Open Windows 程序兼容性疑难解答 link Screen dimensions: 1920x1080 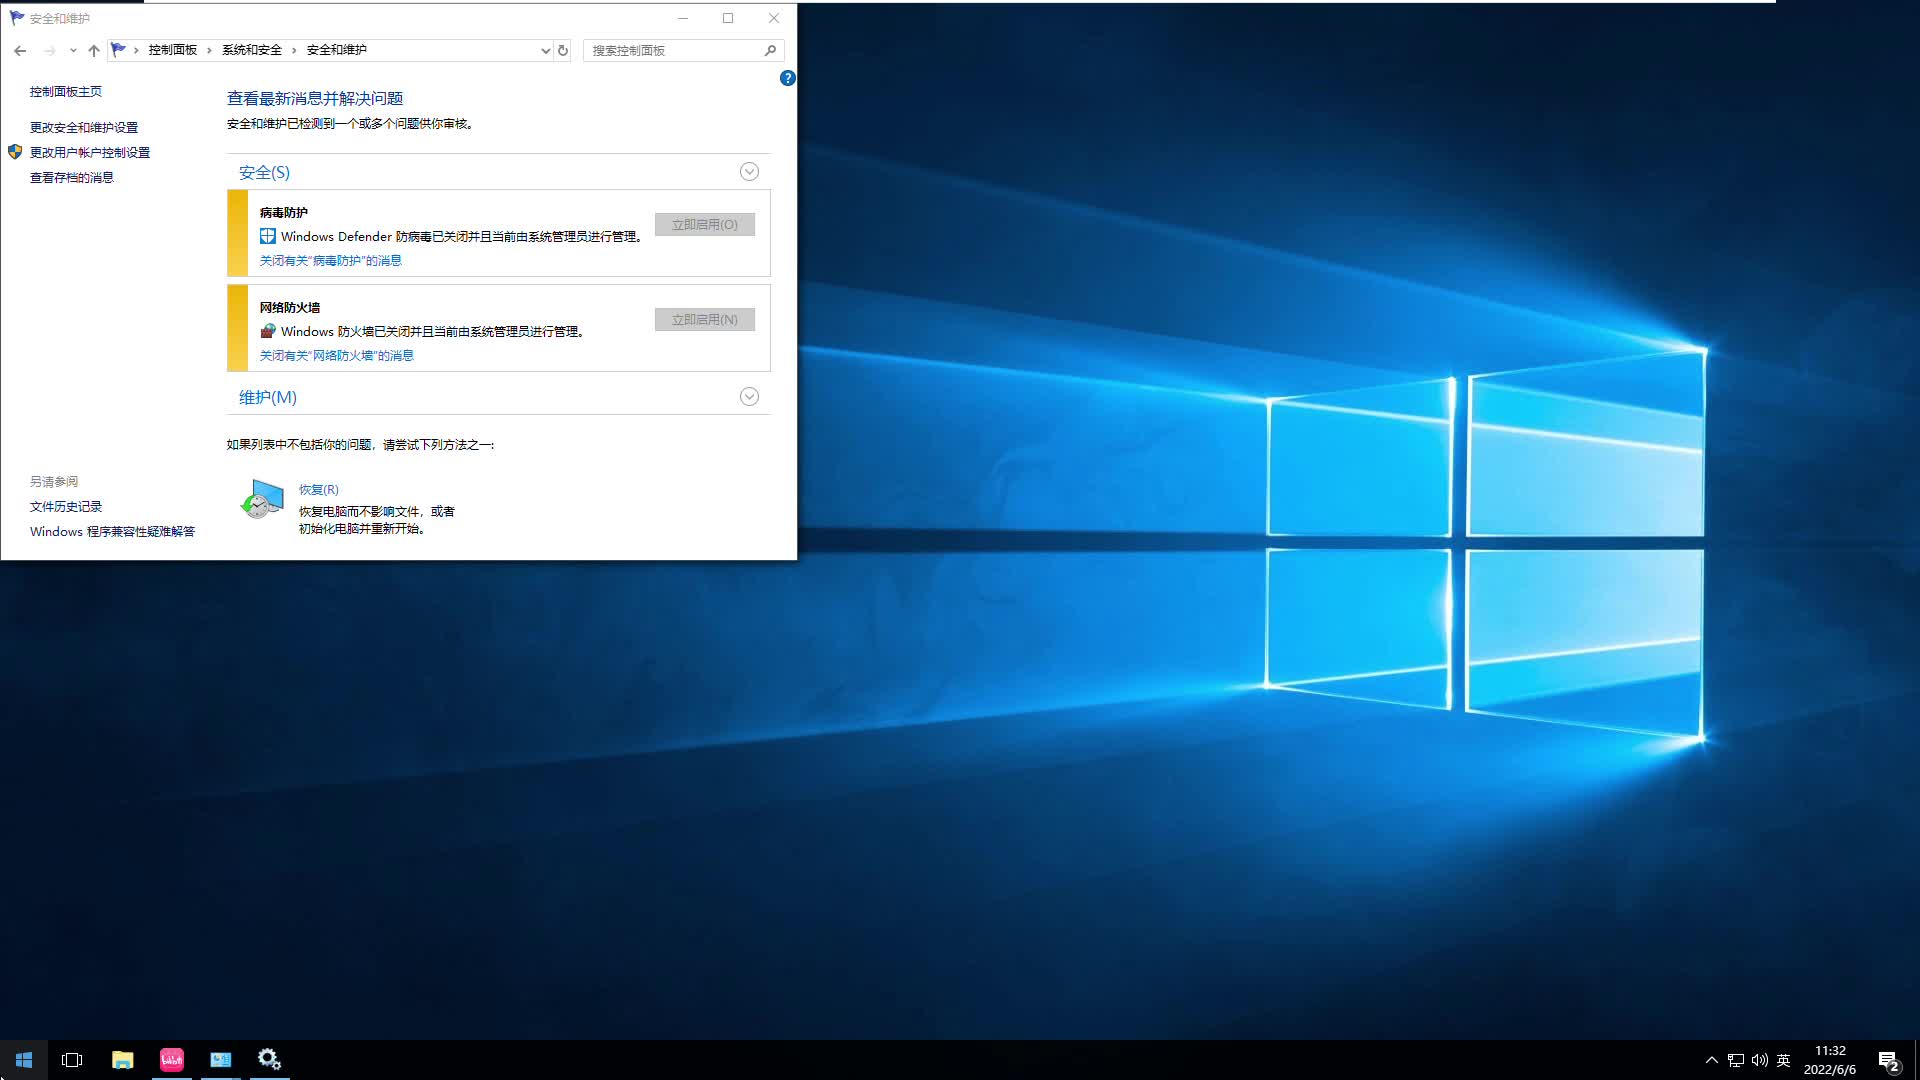coord(112,531)
